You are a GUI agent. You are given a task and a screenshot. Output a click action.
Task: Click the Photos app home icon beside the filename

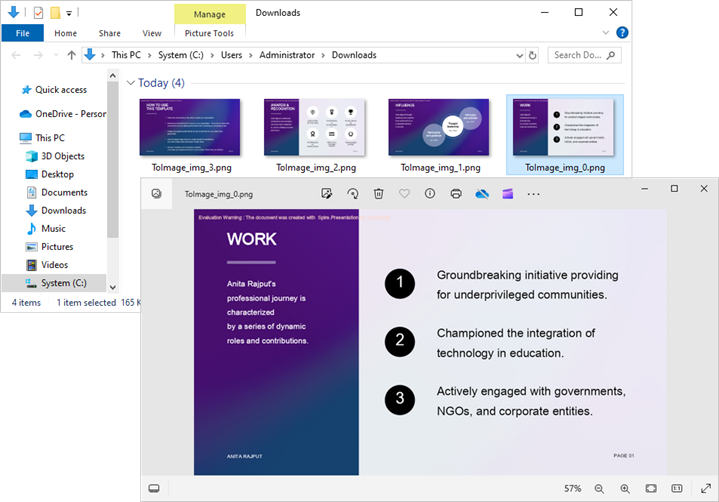[x=156, y=193]
